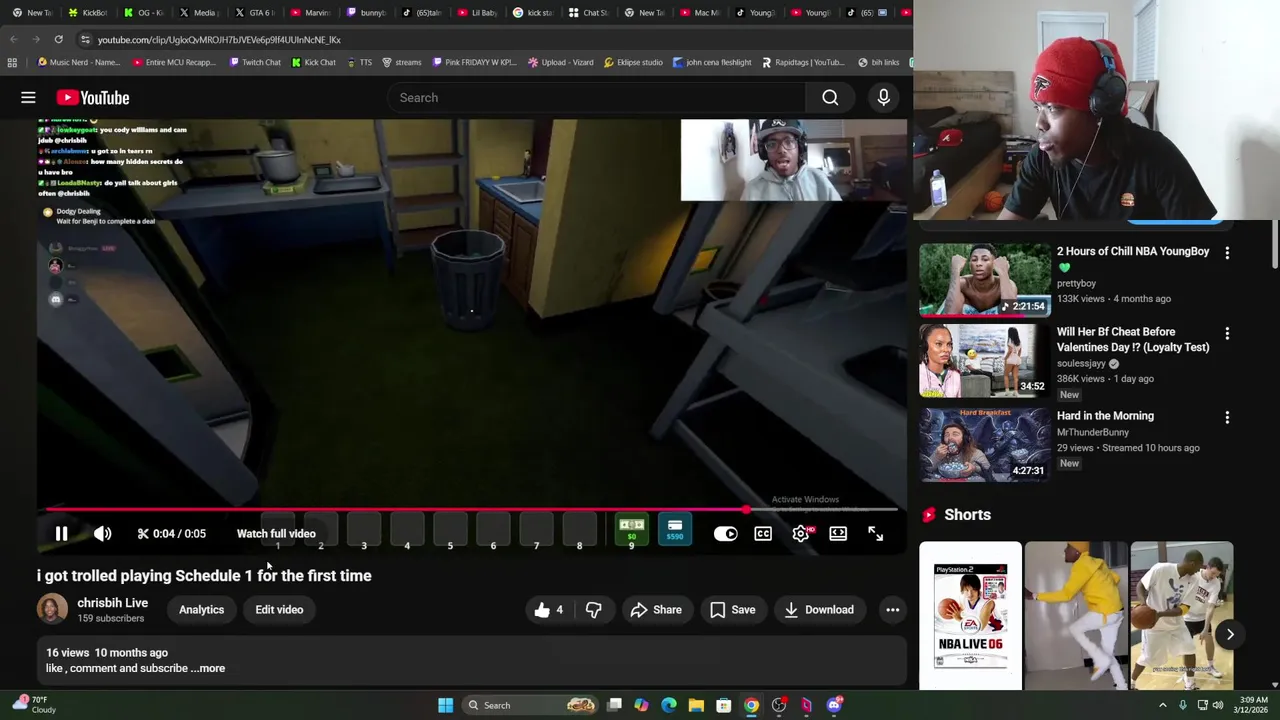Screen dimensions: 1280x720
Task: Toggle closed captions CC button
Action: [x=763, y=534]
